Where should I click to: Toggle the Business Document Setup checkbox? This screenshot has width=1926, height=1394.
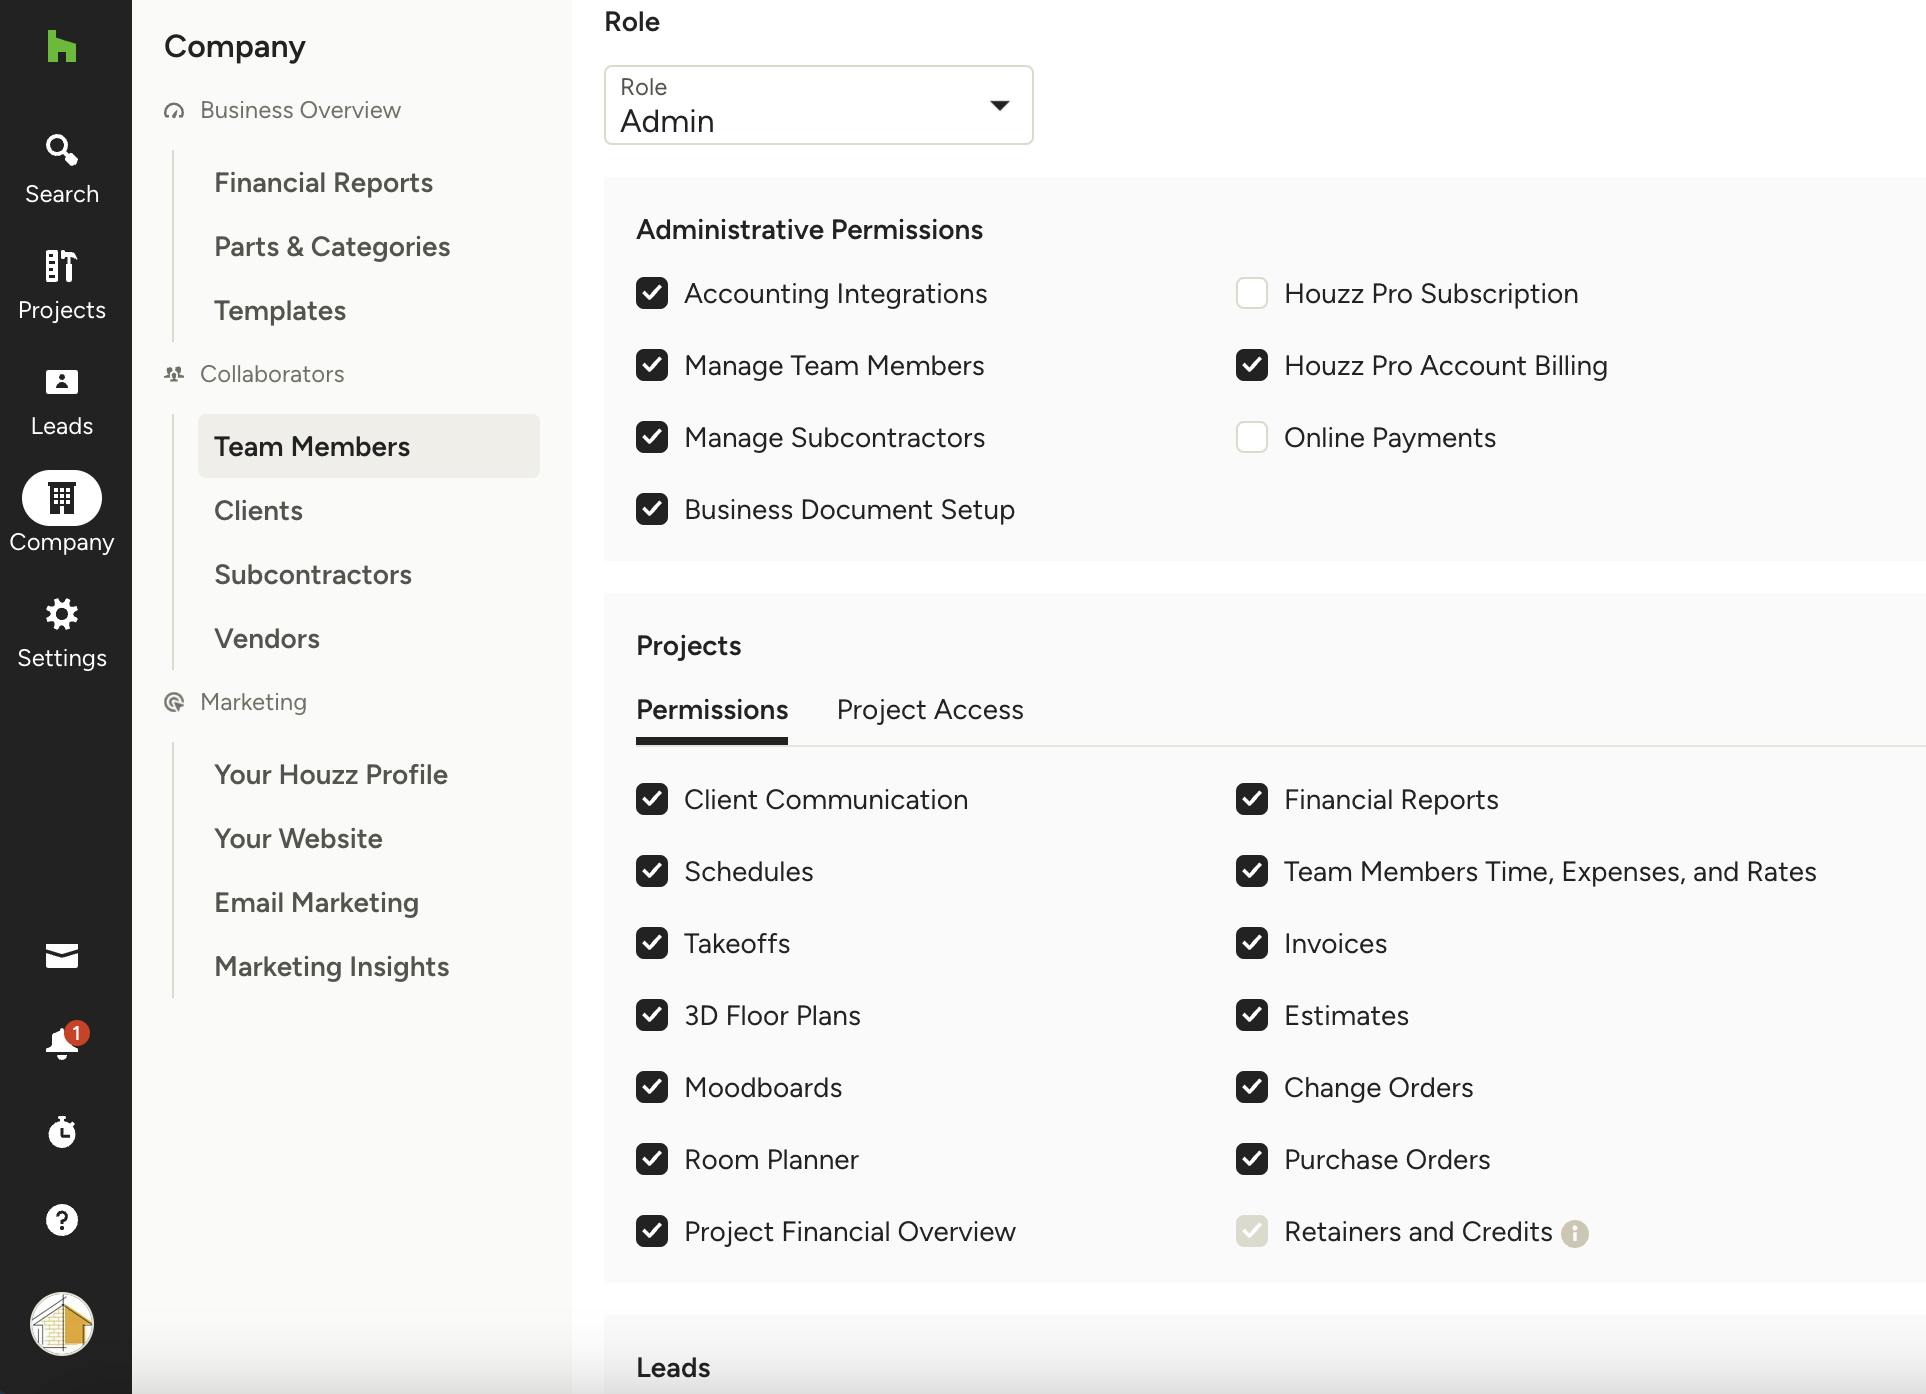[x=652, y=509]
